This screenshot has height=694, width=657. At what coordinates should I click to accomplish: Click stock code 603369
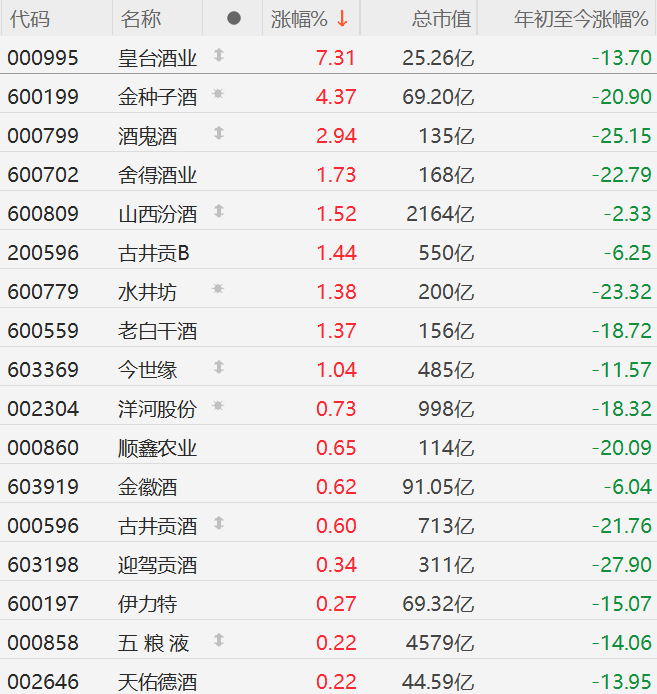point(43,370)
